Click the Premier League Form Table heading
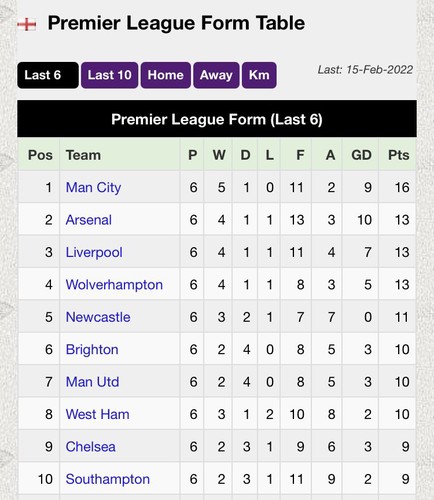 (176, 23)
